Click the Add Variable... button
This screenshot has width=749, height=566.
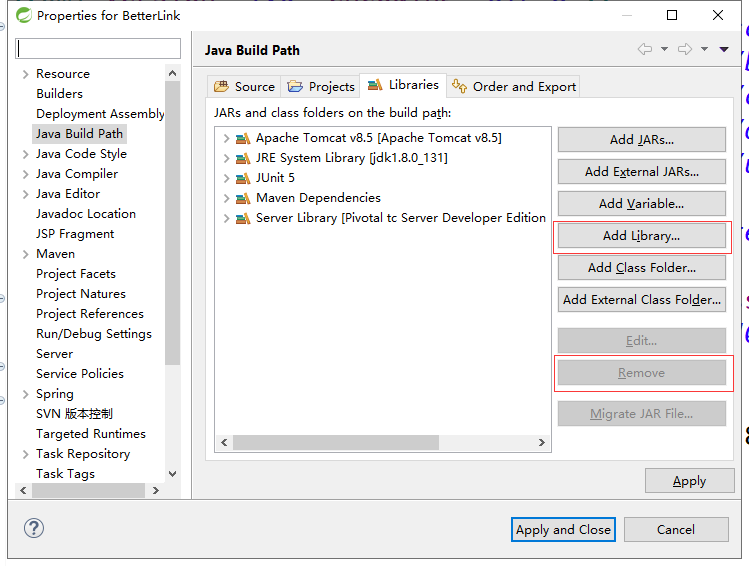[x=642, y=203]
